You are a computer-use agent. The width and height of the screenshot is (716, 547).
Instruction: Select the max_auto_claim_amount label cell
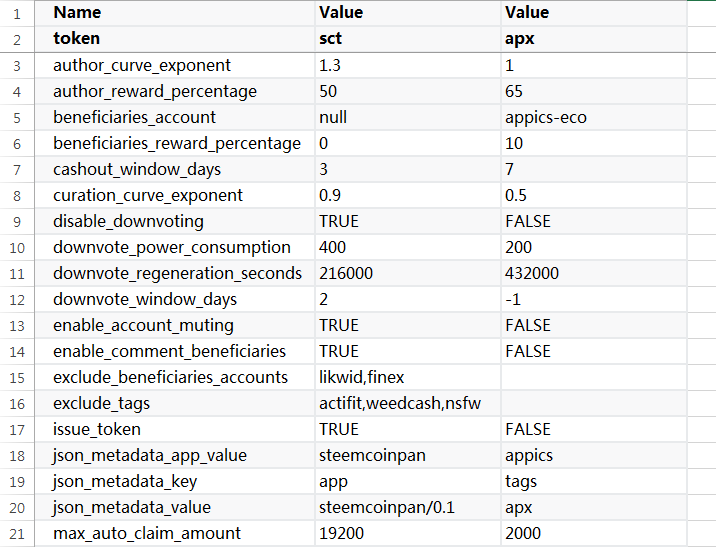point(147,533)
